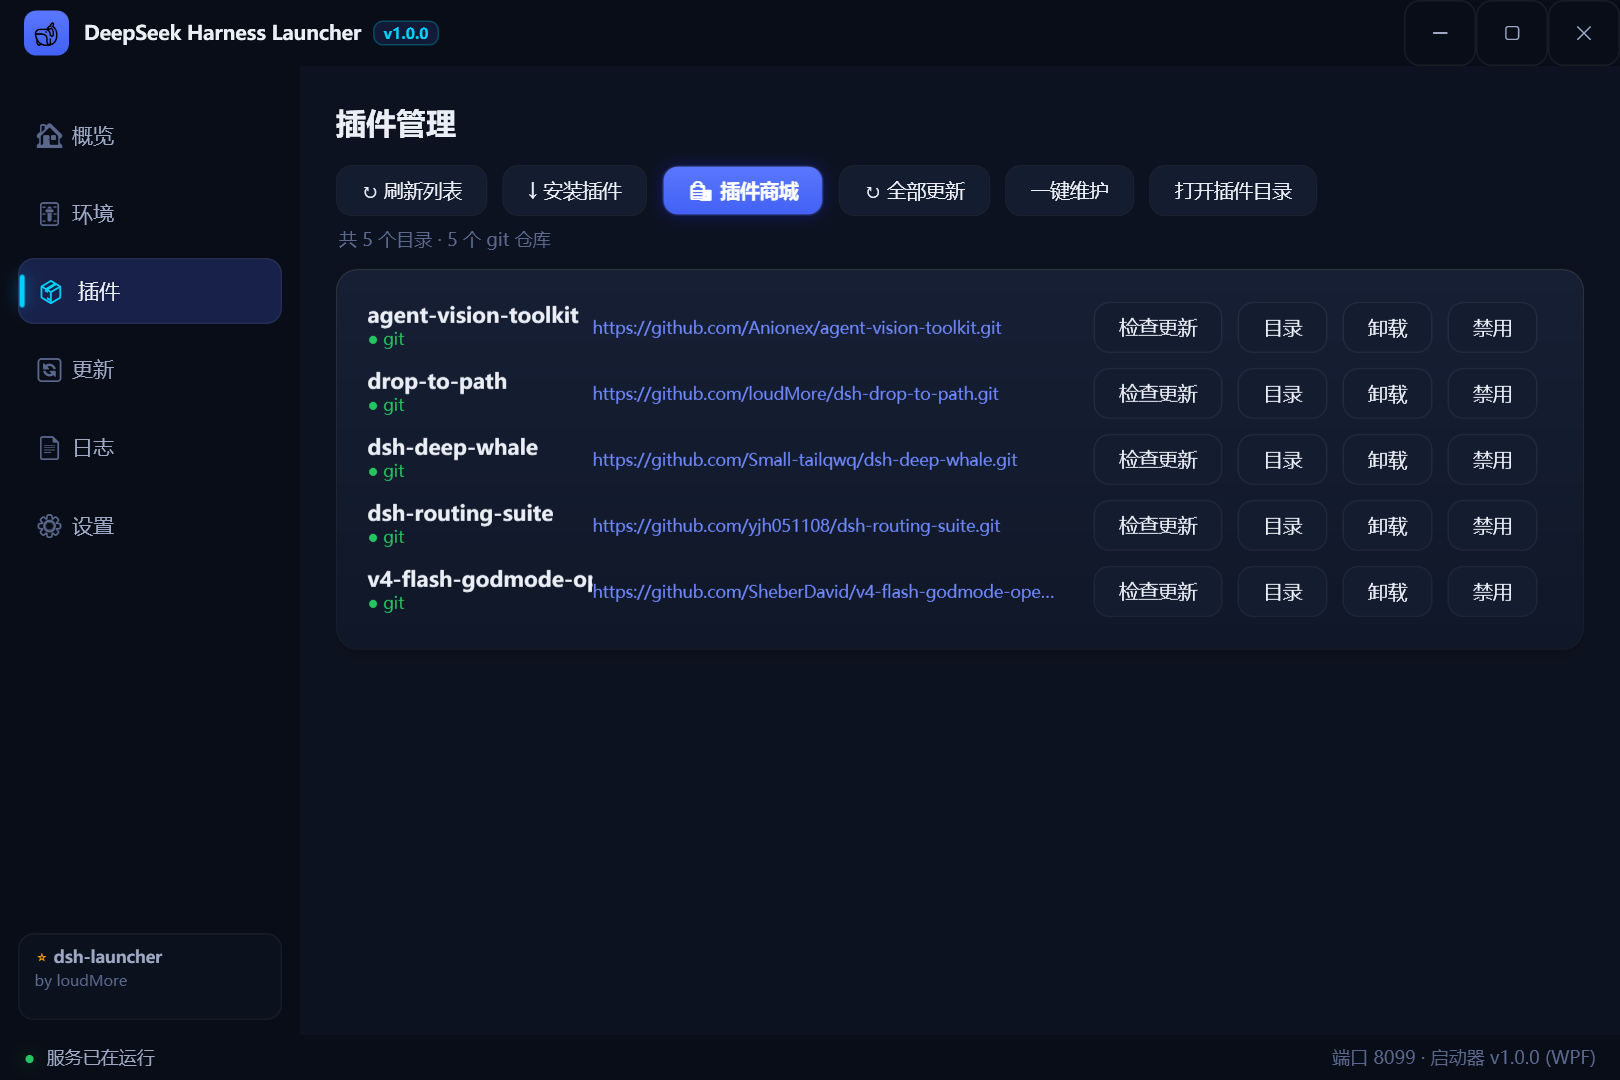
Task: Go to the 更新 page
Action: (x=150, y=370)
